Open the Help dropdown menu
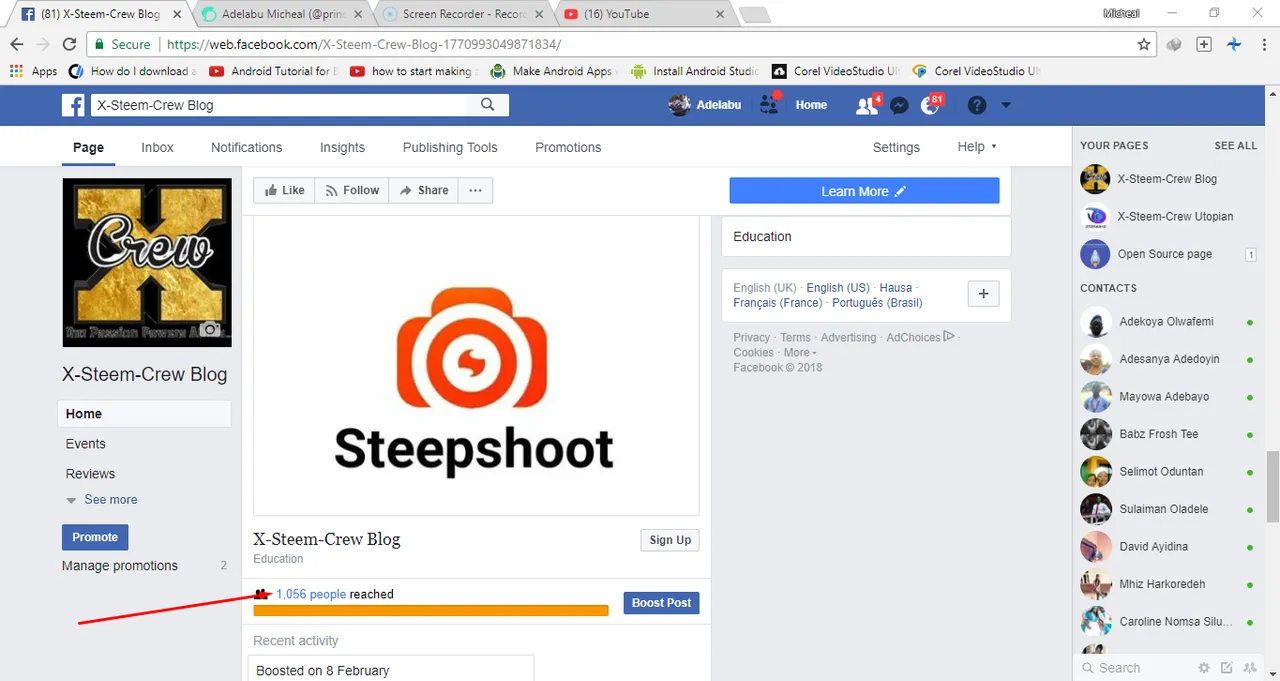Viewport: 1280px width, 681px height. (x=977, y=147)
